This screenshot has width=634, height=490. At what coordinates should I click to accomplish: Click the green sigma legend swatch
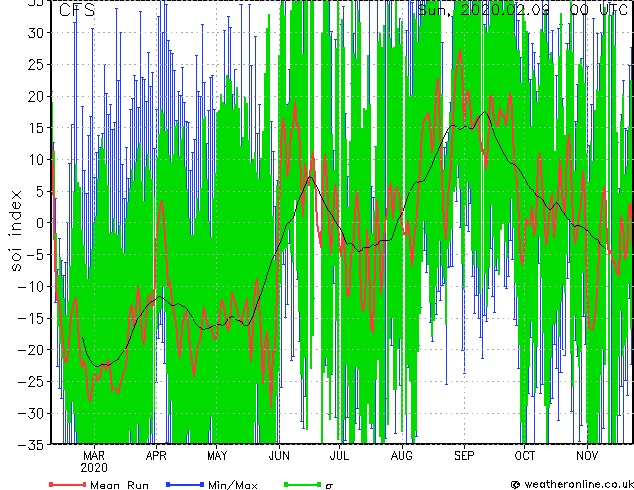point(302,484)
